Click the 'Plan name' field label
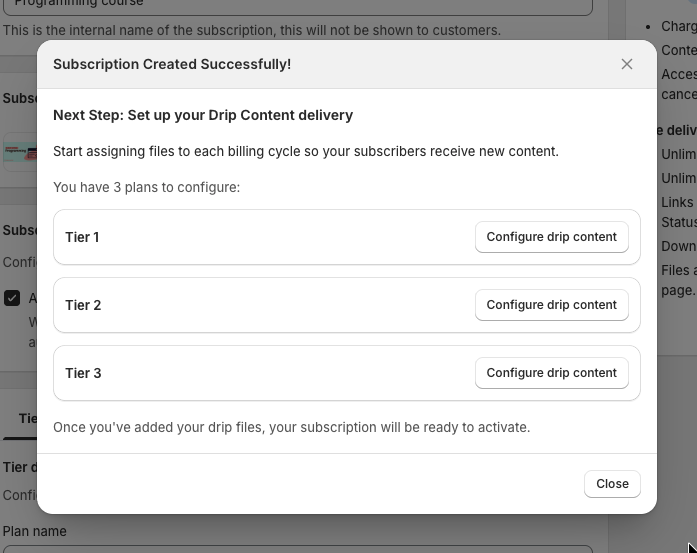Viewport: 697px width, 553px height. click(x=36, y=531)
